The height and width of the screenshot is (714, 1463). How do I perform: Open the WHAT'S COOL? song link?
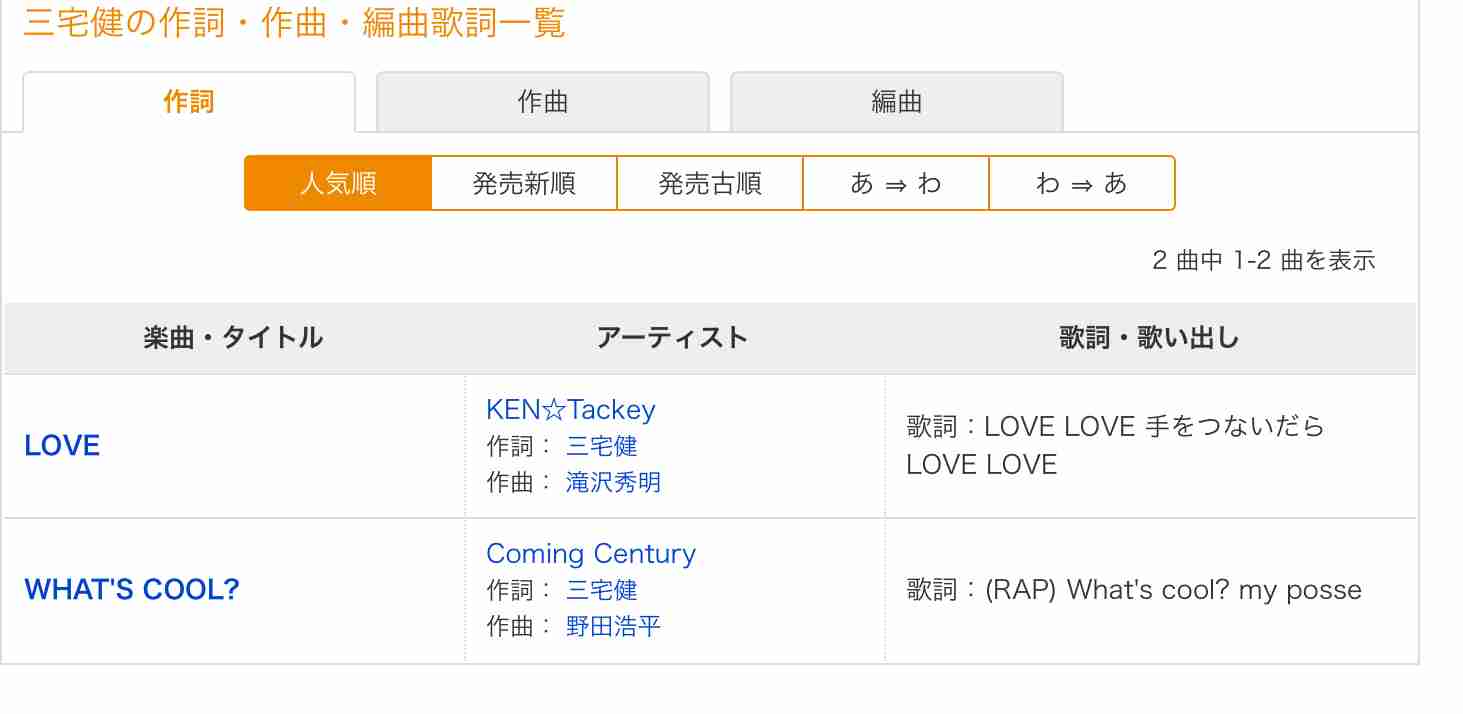[x=132, y=590]
